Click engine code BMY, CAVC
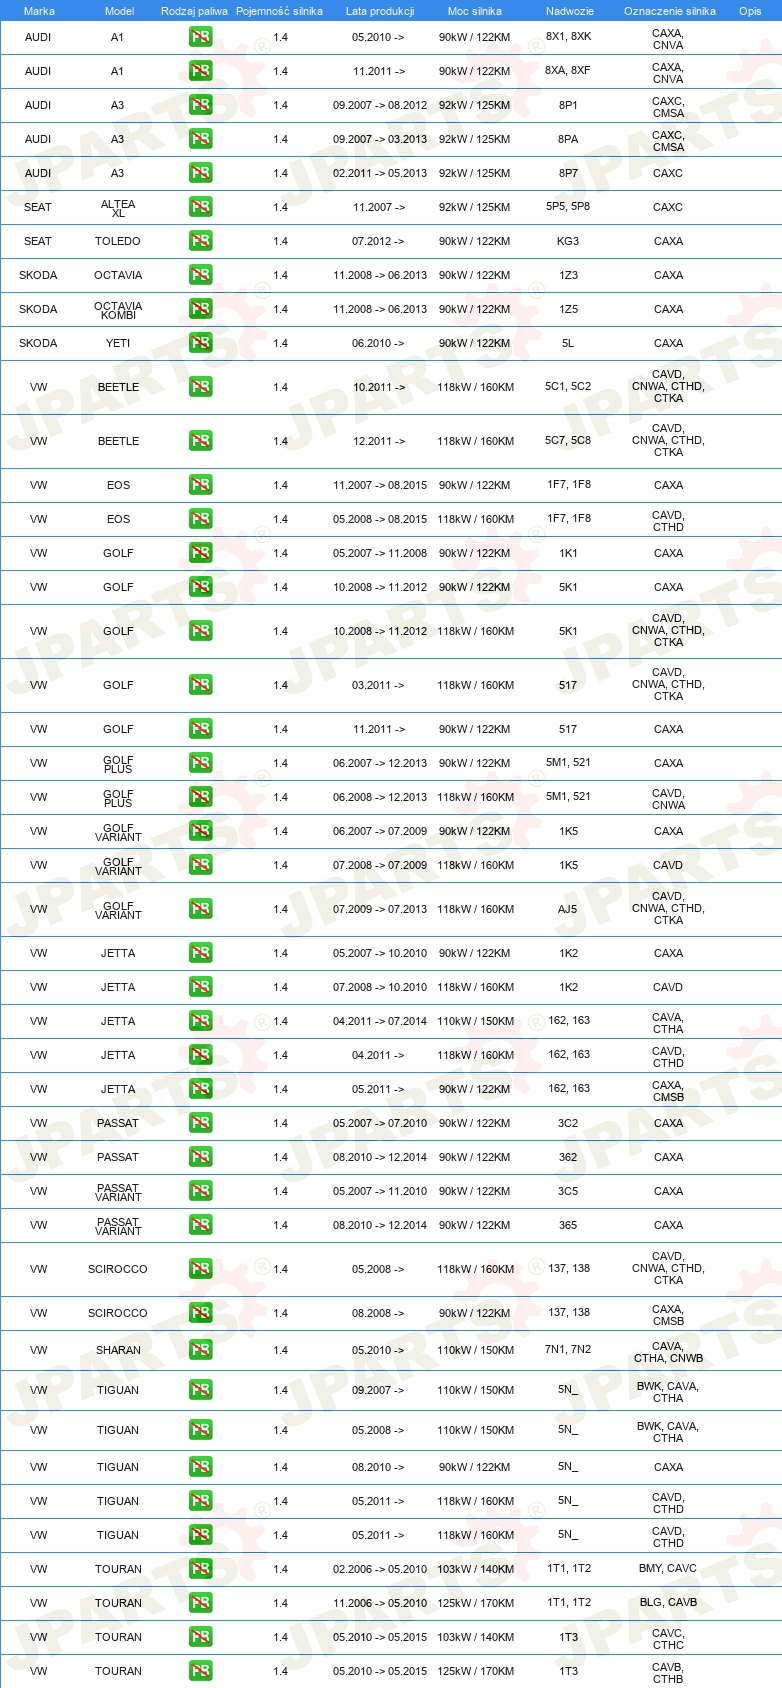 pyautogui.click(x=668, y=1568)
